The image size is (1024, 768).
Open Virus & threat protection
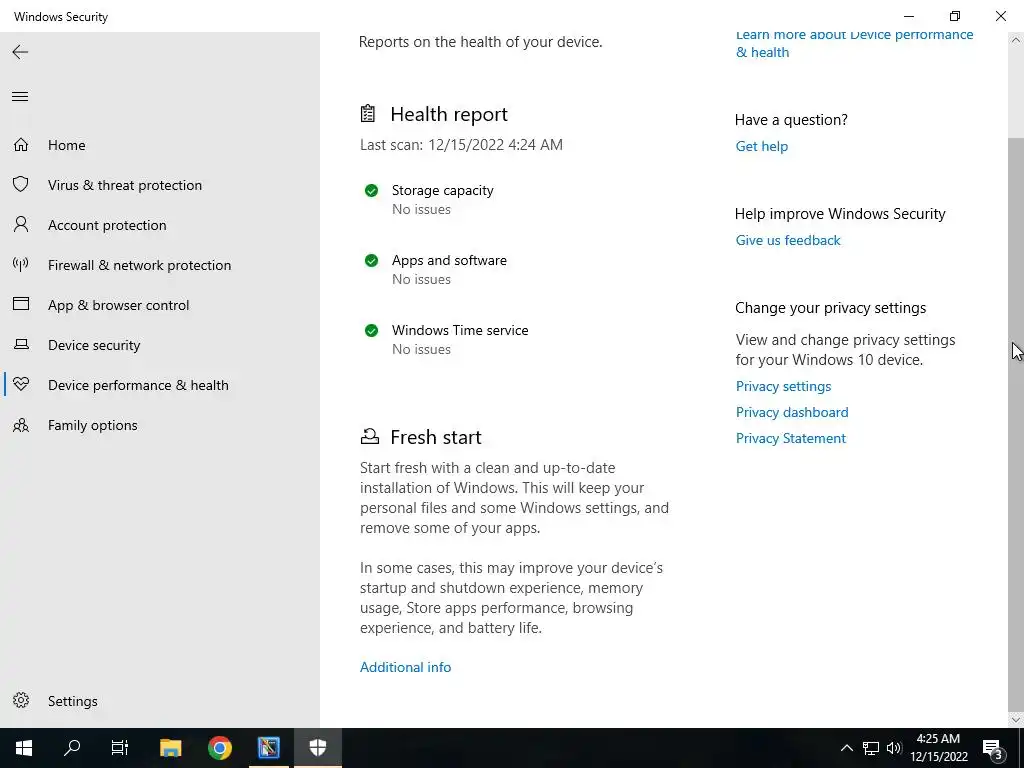click(125, 185)
